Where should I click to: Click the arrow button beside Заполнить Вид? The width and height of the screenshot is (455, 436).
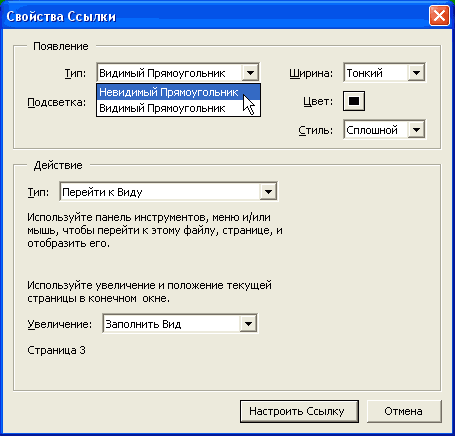pyautogui.click(x=248, y=323)
